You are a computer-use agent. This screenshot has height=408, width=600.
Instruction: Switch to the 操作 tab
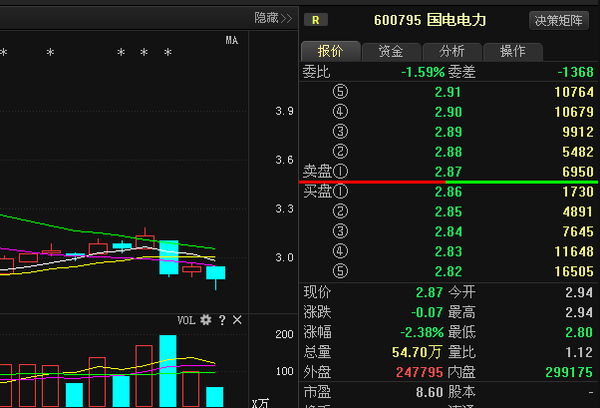click(513, 51)
